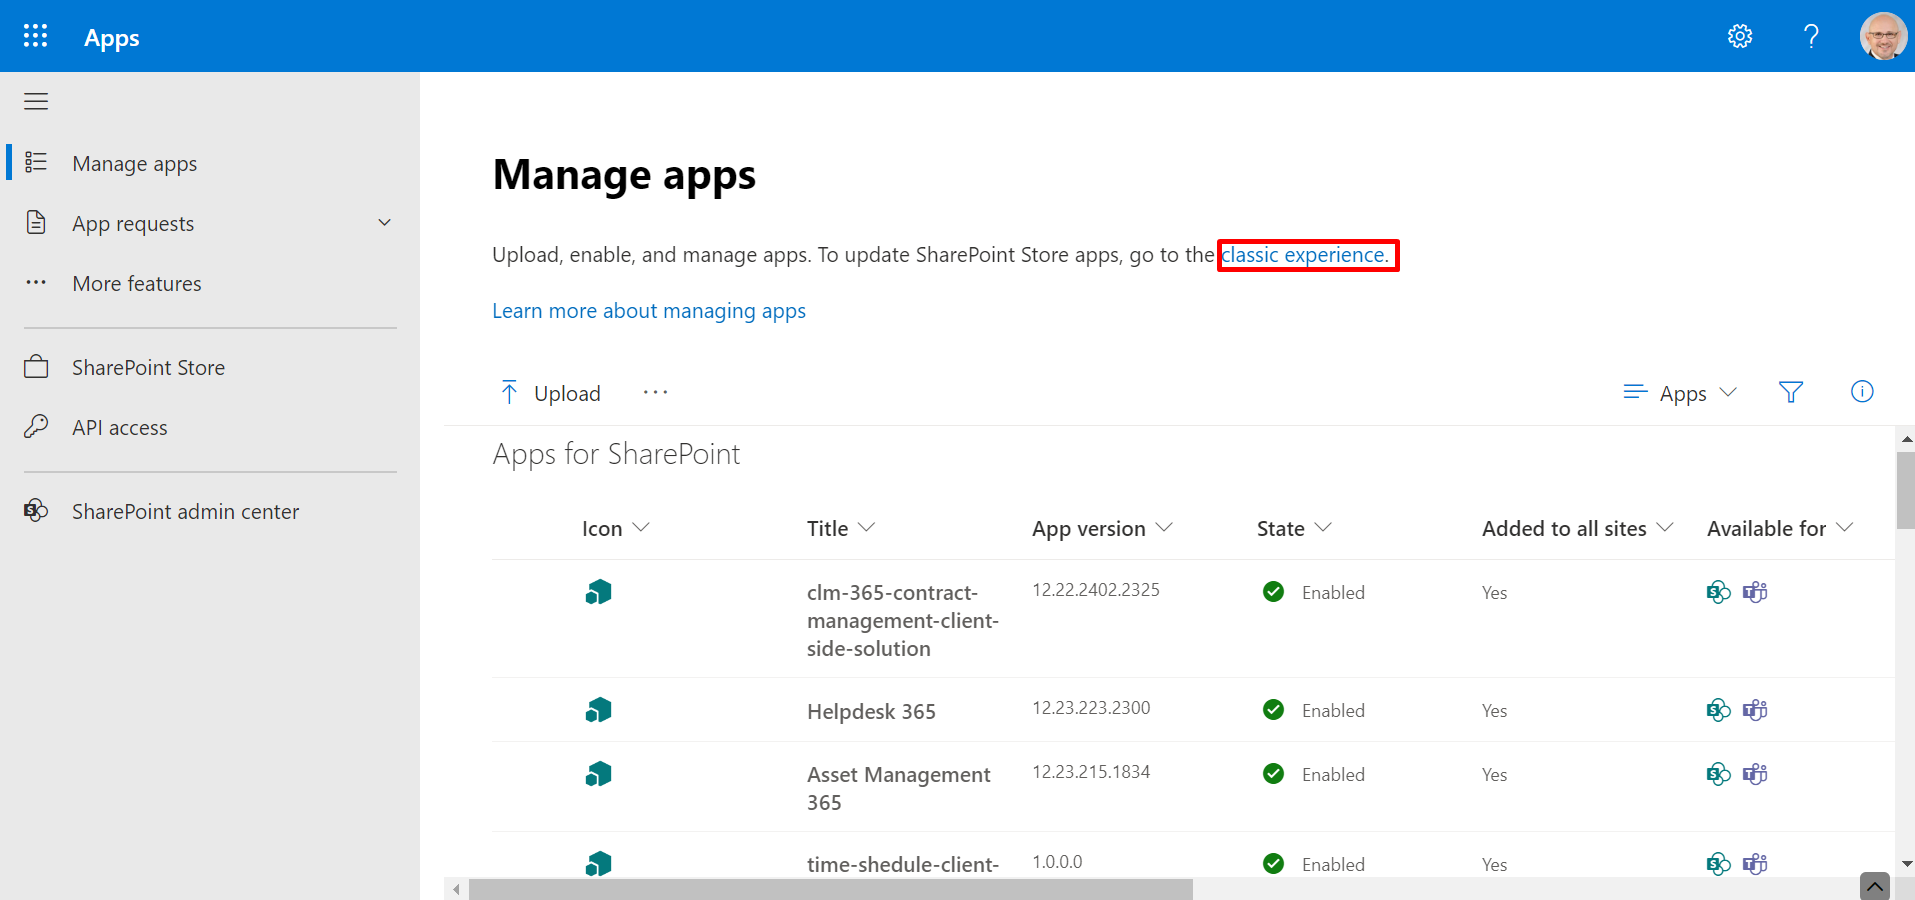Click version 12.22.2402.2325 cell
1915x900 pixels.
[x=1096, y=590]
